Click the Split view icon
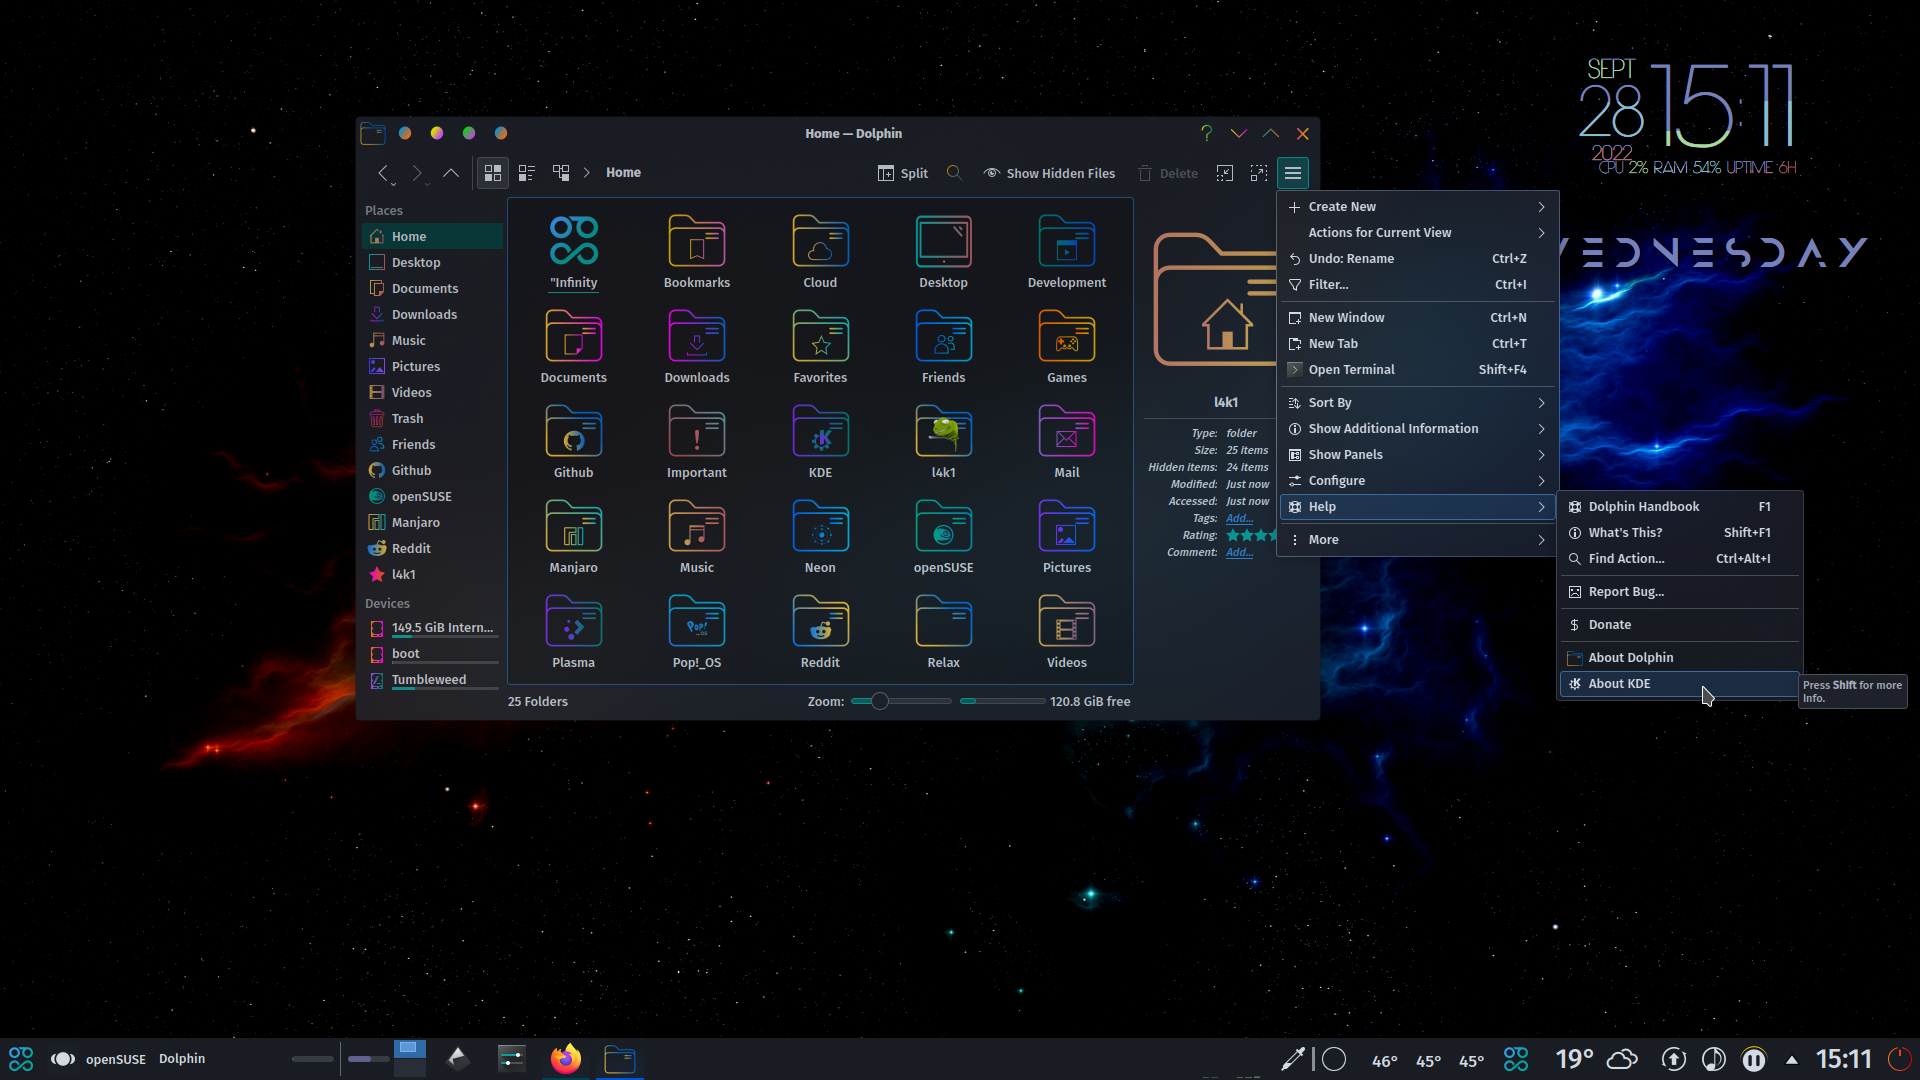This screenshot has width=1920, height=1080. tap(901, 173)
